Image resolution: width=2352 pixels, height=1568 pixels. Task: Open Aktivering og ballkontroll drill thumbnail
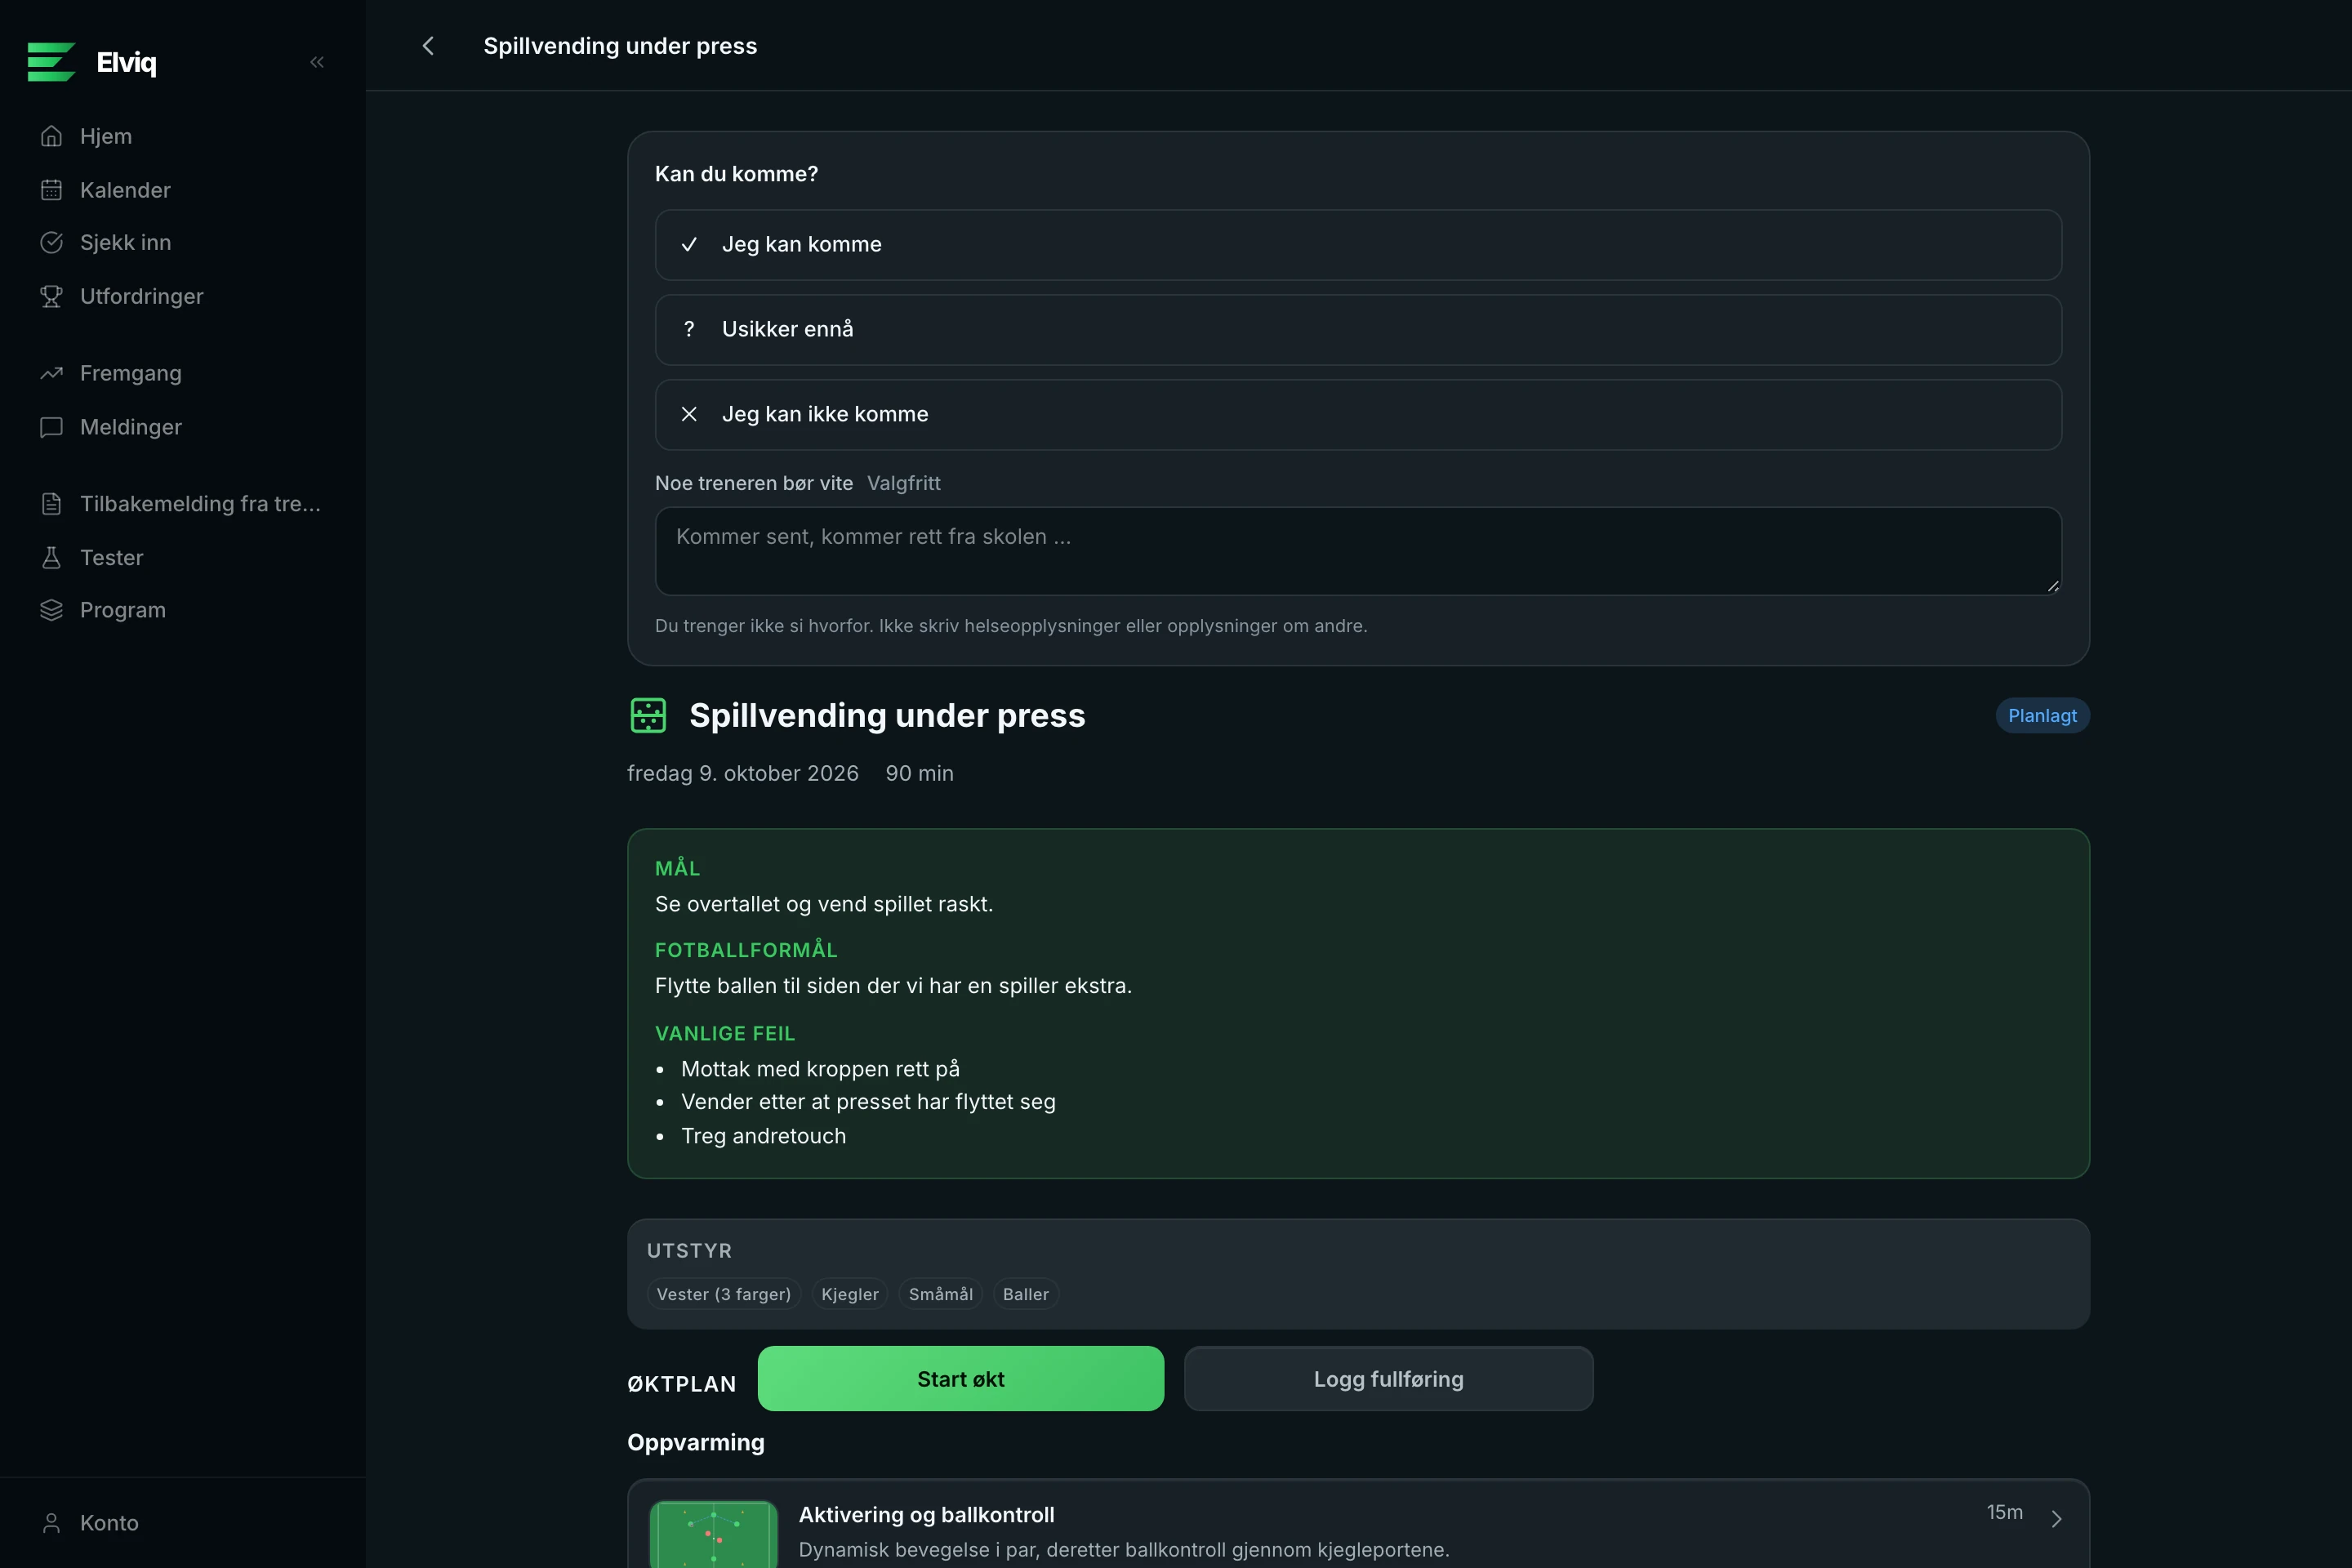pyautogui.click(x=713, y=1534)
